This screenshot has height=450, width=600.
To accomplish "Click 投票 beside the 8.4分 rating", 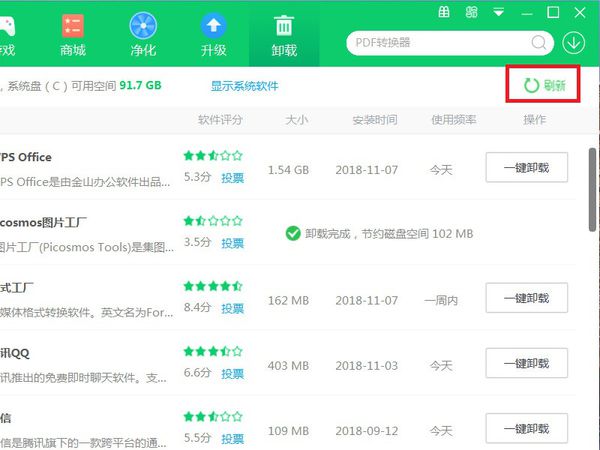I will (x=232, y=308).
